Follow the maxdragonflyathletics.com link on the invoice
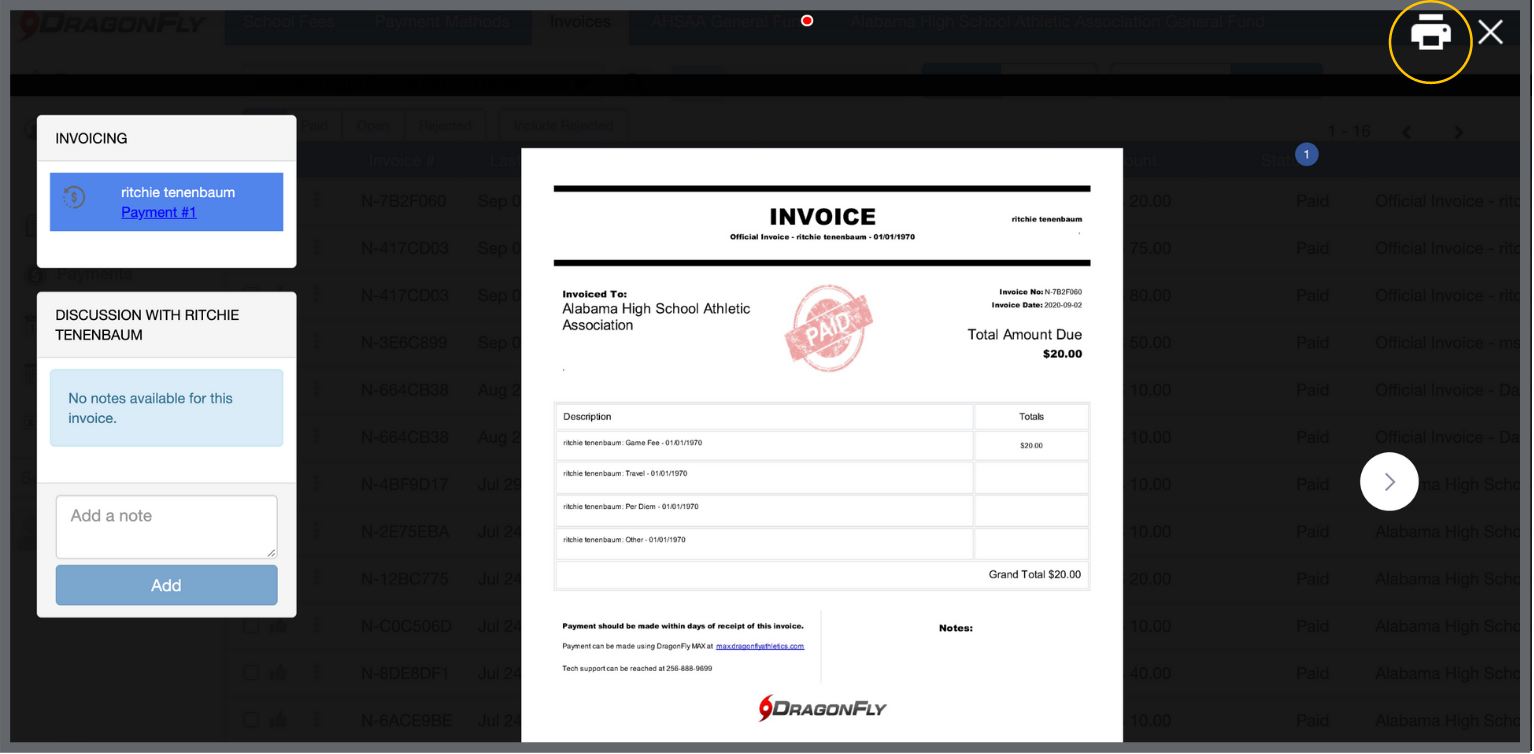The image size is (1534, 754). 760,646
